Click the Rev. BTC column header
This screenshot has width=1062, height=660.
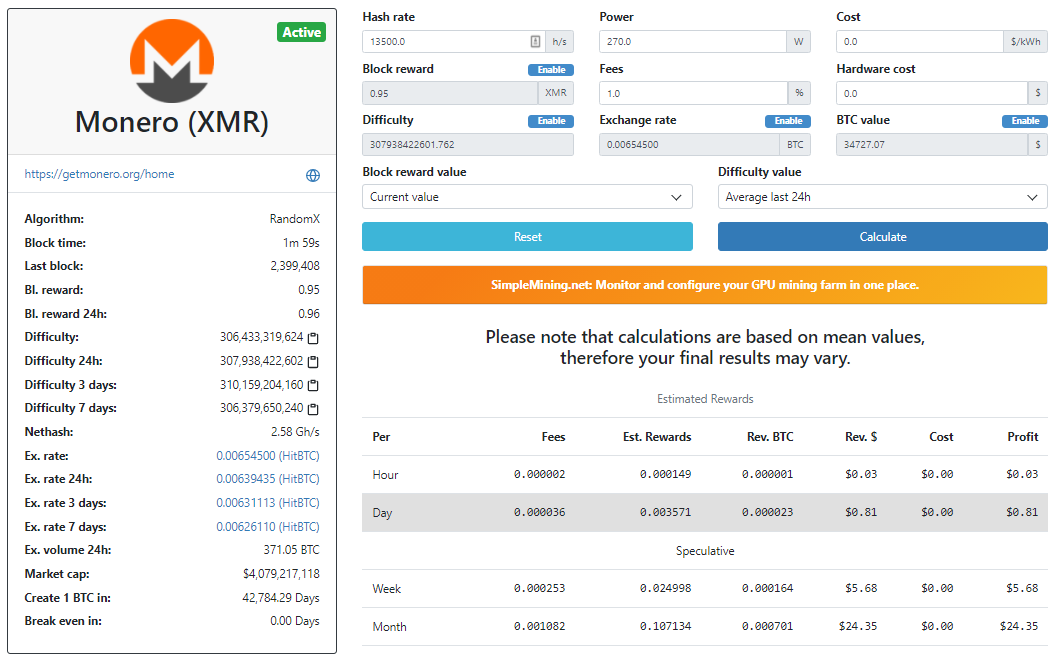tap(770, 437)
